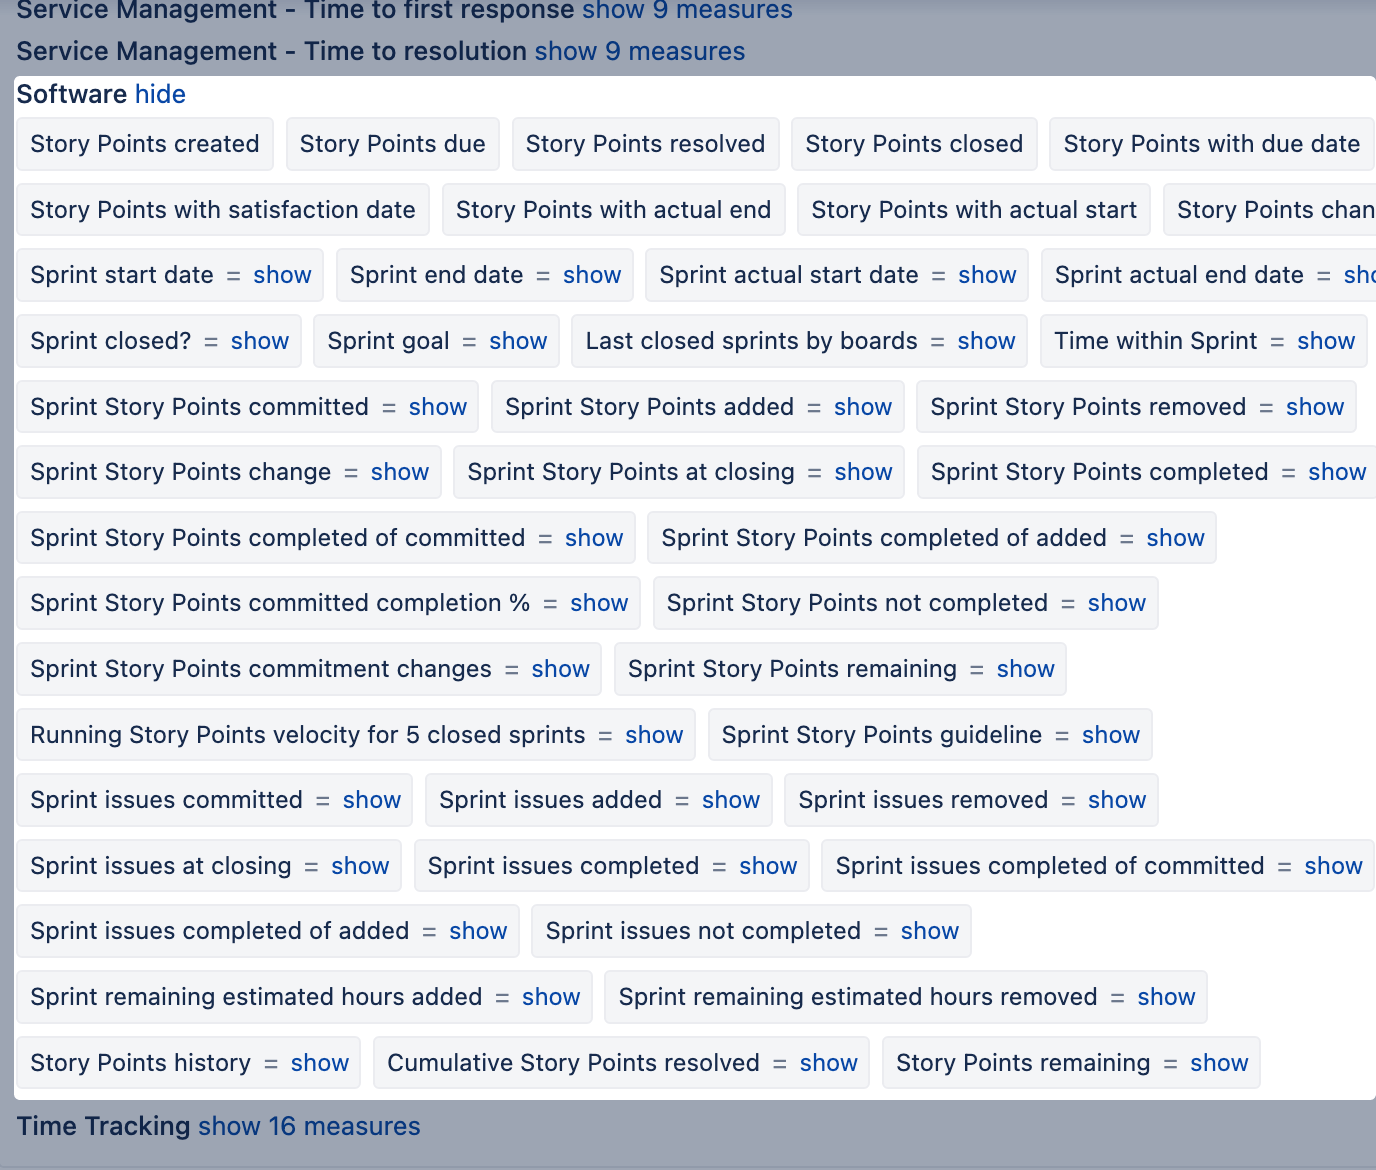Show Time within Sprint definition
The width and height of the screenshot is (1376, 1170).
1325,341
